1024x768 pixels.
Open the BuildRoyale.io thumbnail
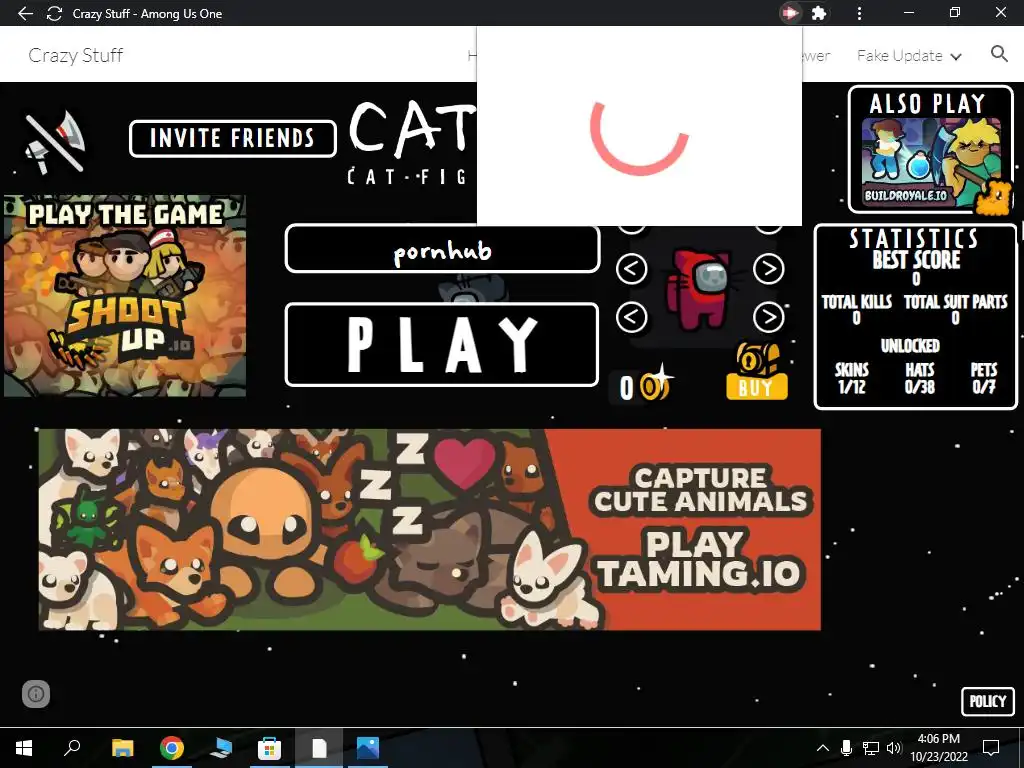[931, 161]
